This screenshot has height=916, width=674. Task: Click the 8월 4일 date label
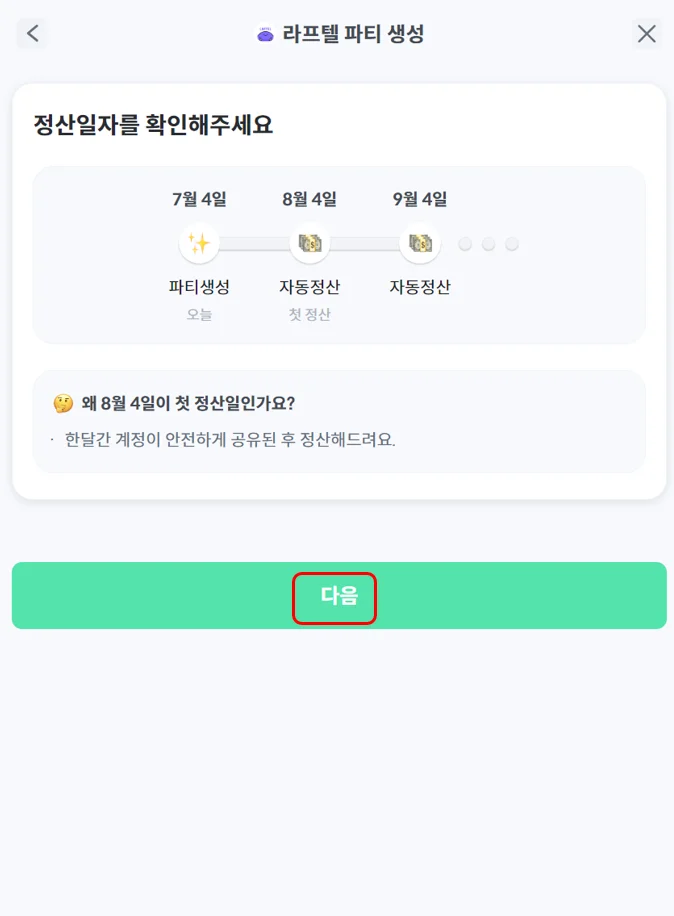309,199
